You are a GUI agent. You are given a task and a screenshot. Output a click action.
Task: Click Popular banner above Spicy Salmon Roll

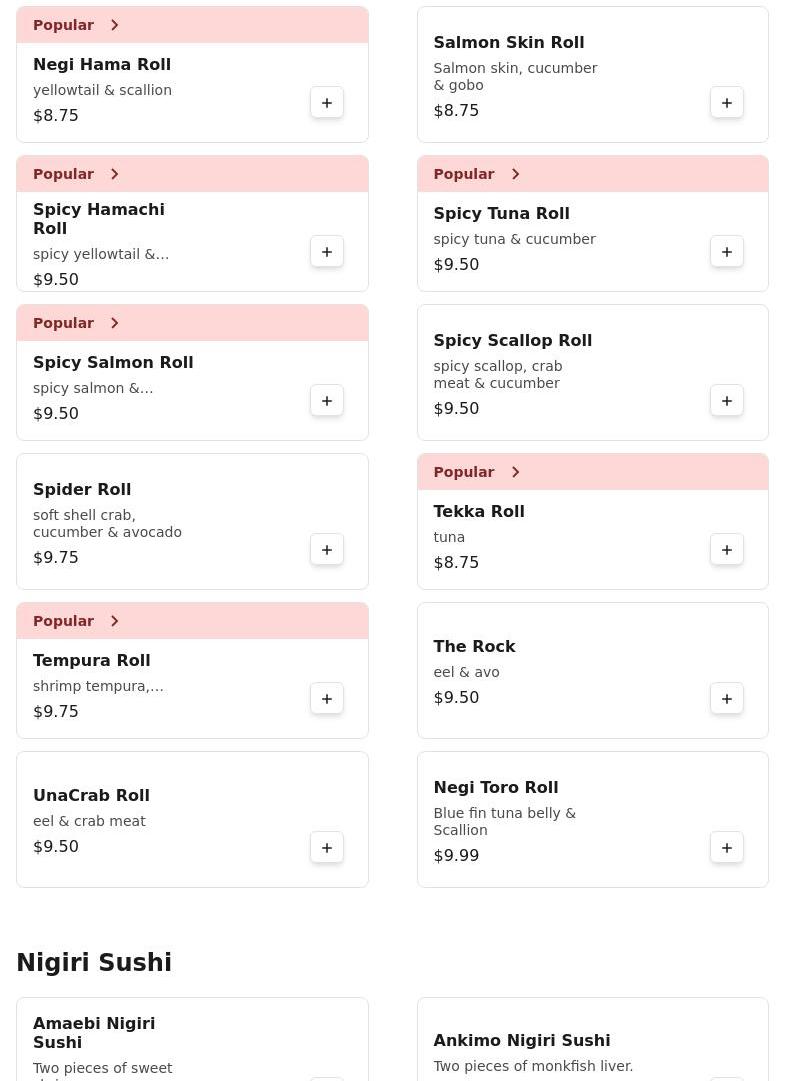tap(192, 323)
